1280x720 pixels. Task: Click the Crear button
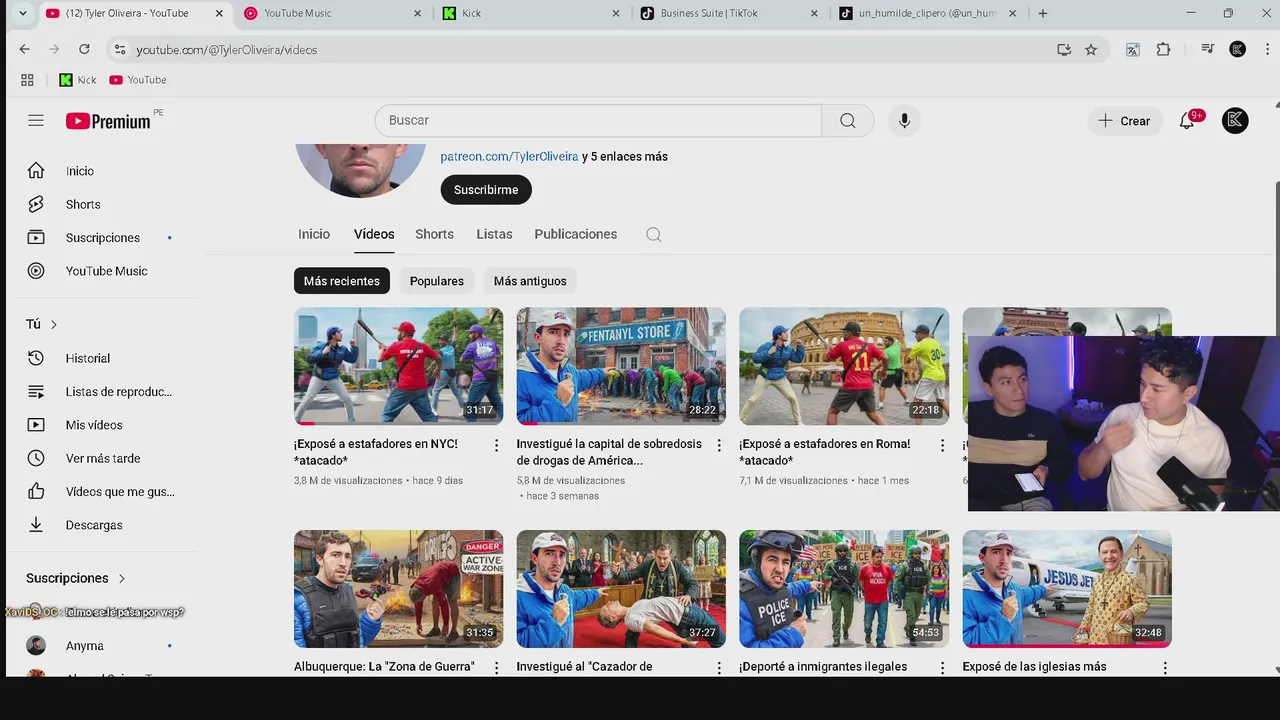point(1125,120)
